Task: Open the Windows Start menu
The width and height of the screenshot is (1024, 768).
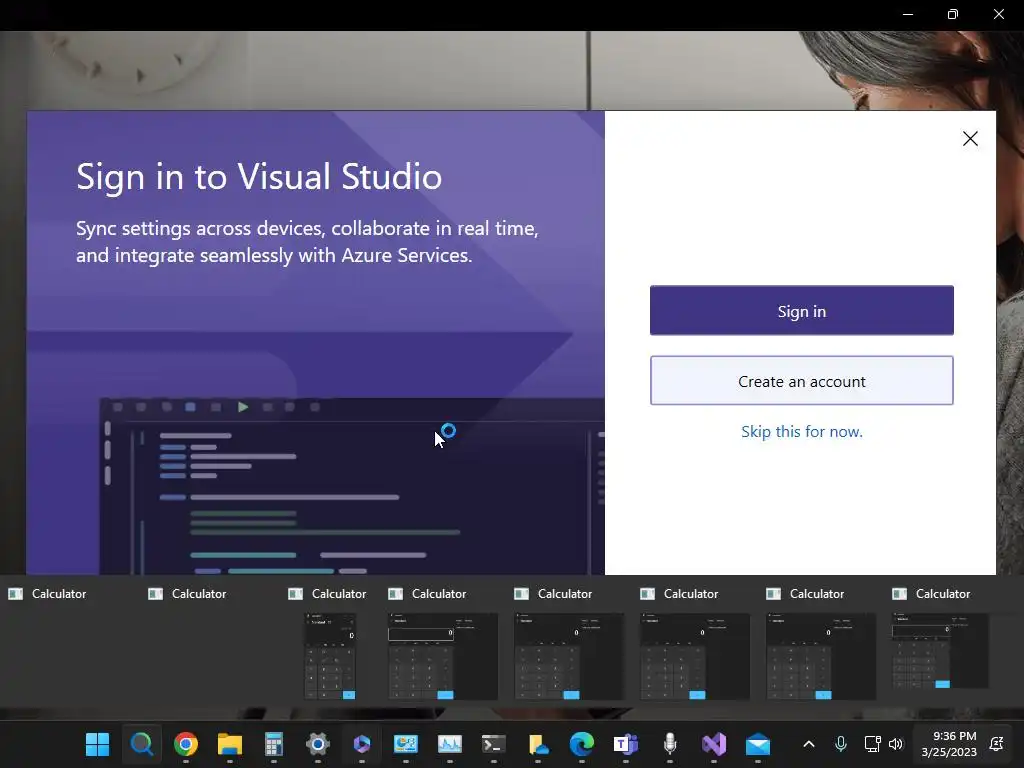Action: point(97,744)
